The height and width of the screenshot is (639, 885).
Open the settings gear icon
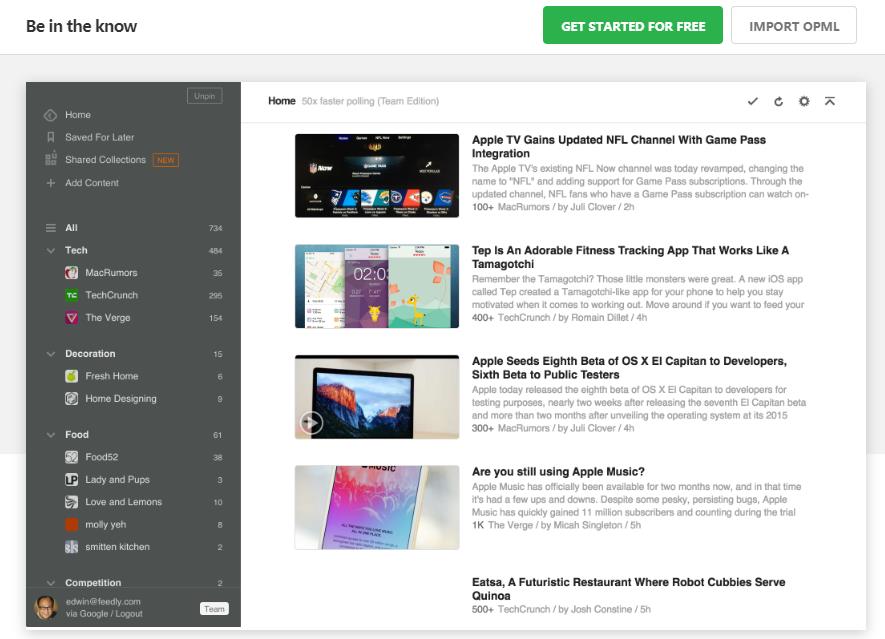[804, 101]
